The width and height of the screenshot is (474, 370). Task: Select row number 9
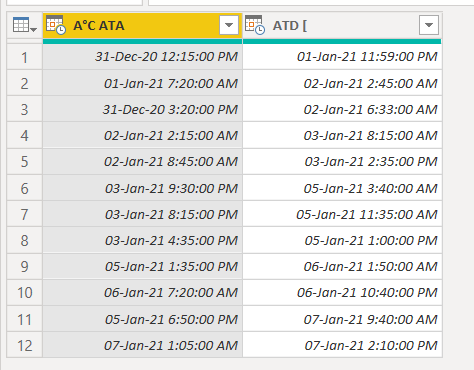click(24, 267)
